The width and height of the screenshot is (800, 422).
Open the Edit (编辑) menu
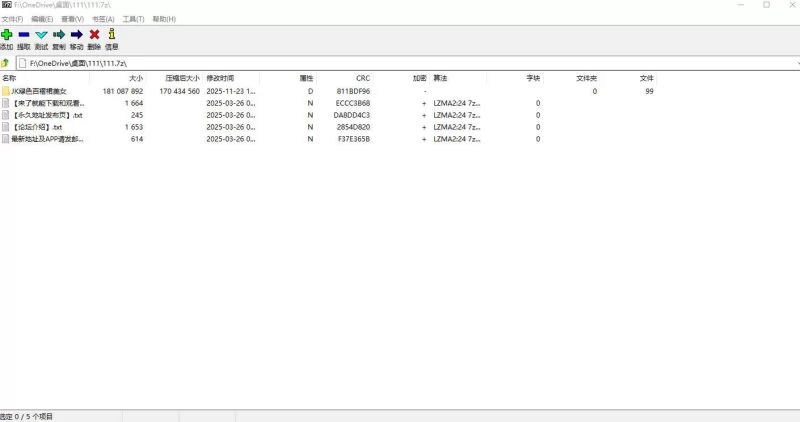[43, 19]
